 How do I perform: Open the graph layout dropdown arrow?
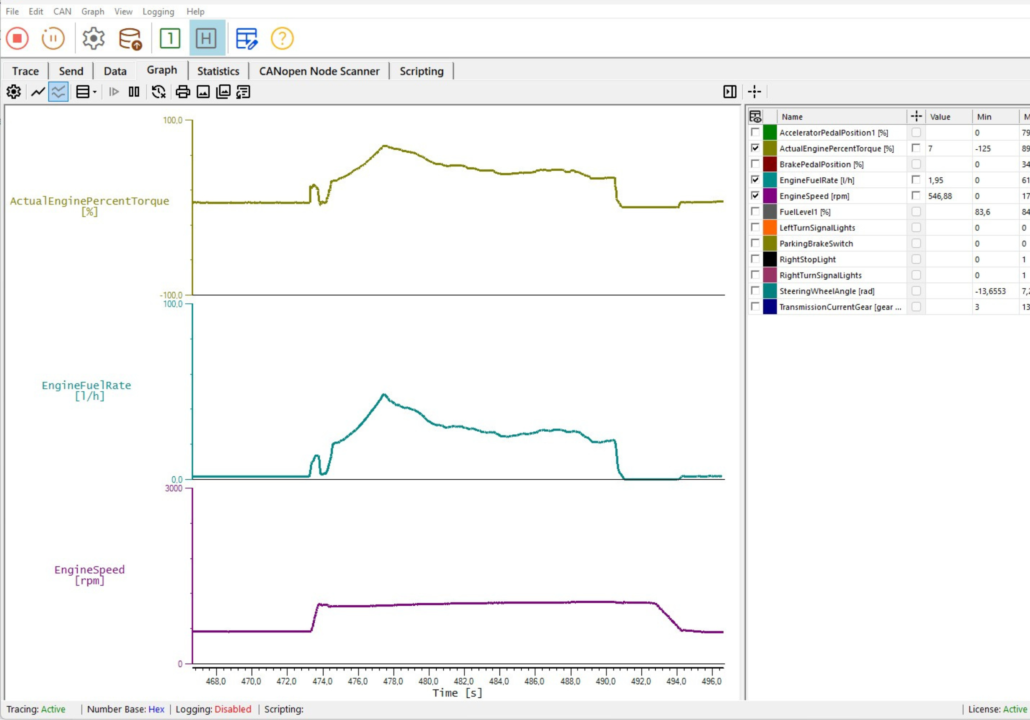click(x=95, y=92)
